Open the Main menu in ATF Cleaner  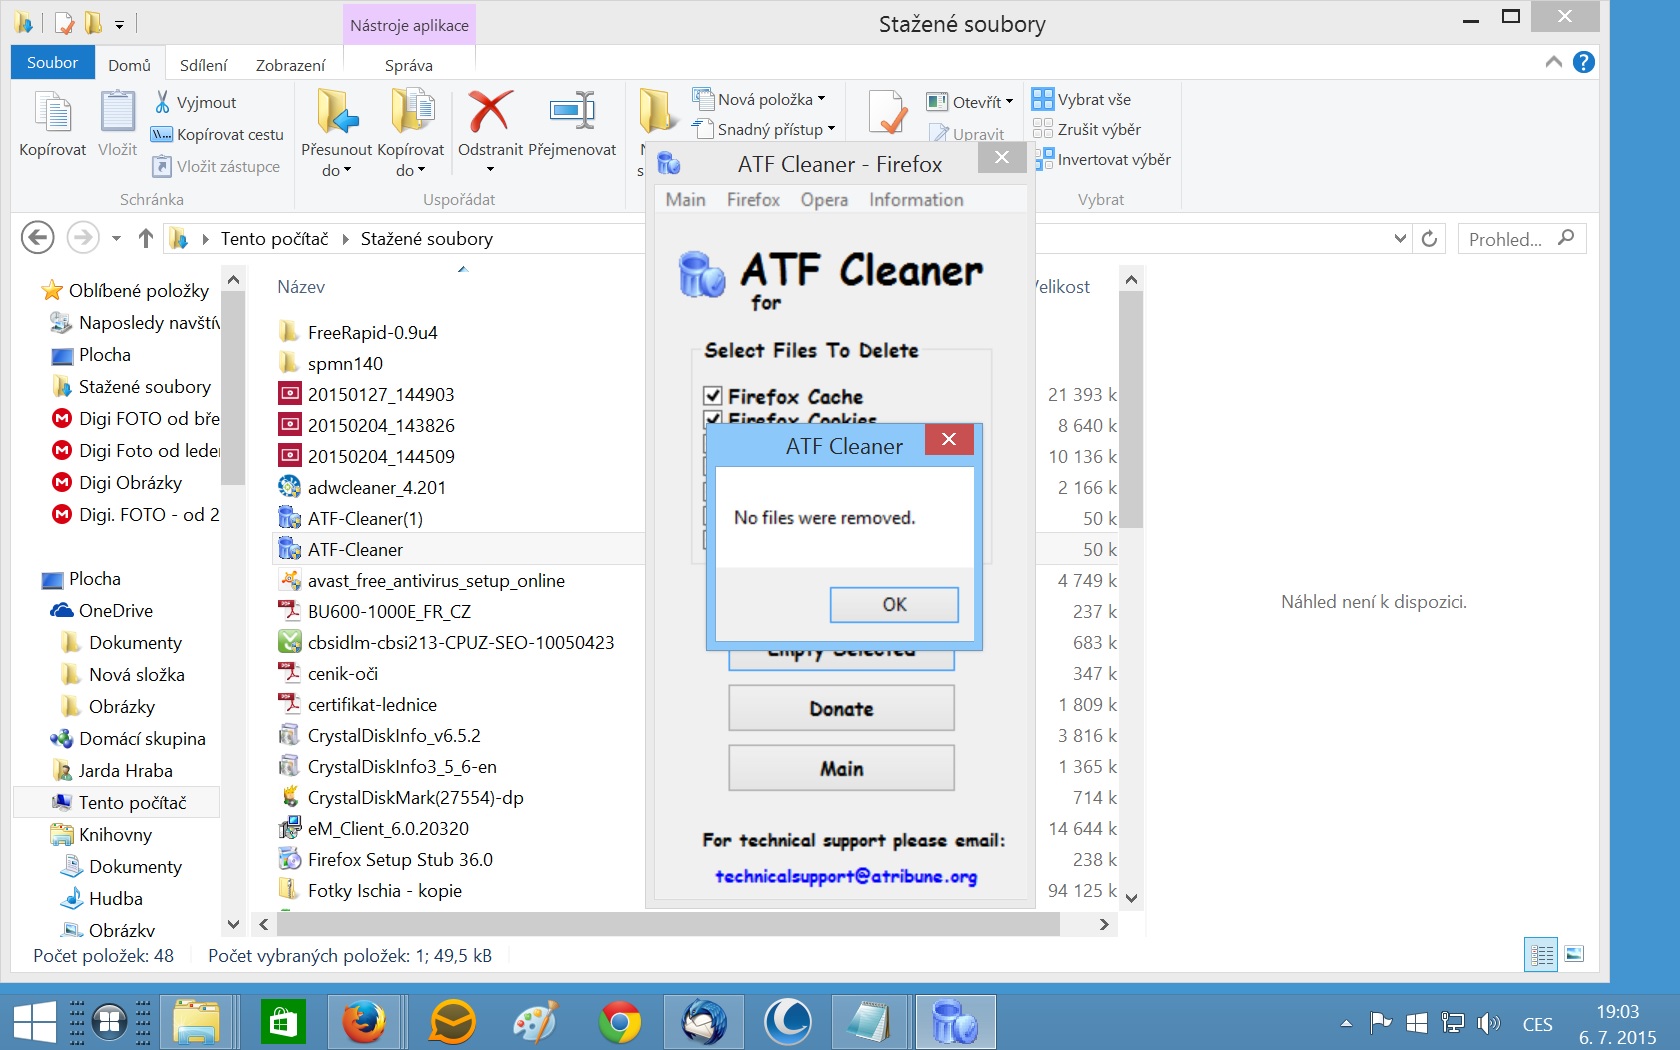[686, 200]
